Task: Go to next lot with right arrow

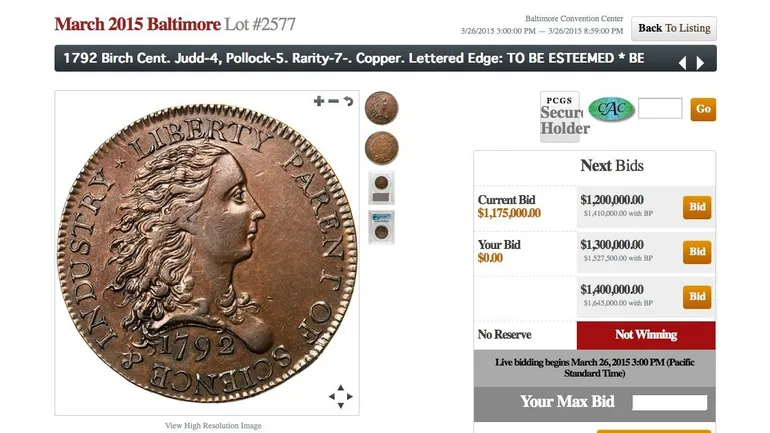Action: point(700,63)
